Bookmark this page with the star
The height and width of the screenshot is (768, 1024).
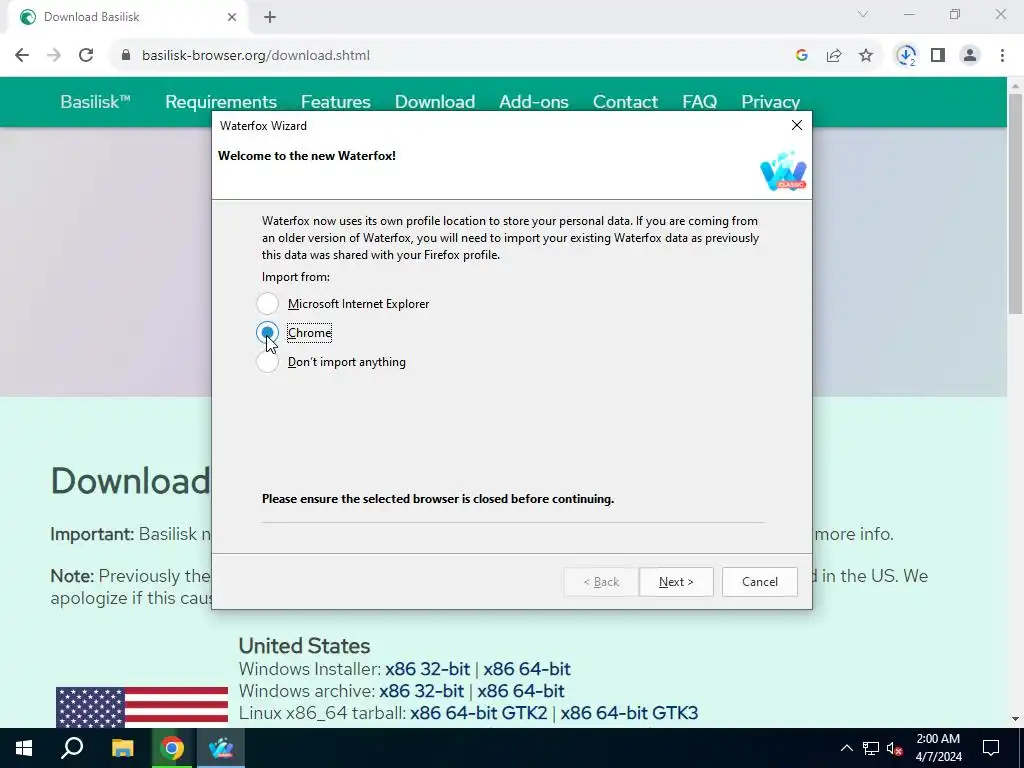pyautogui.click(x=866, y=56)
